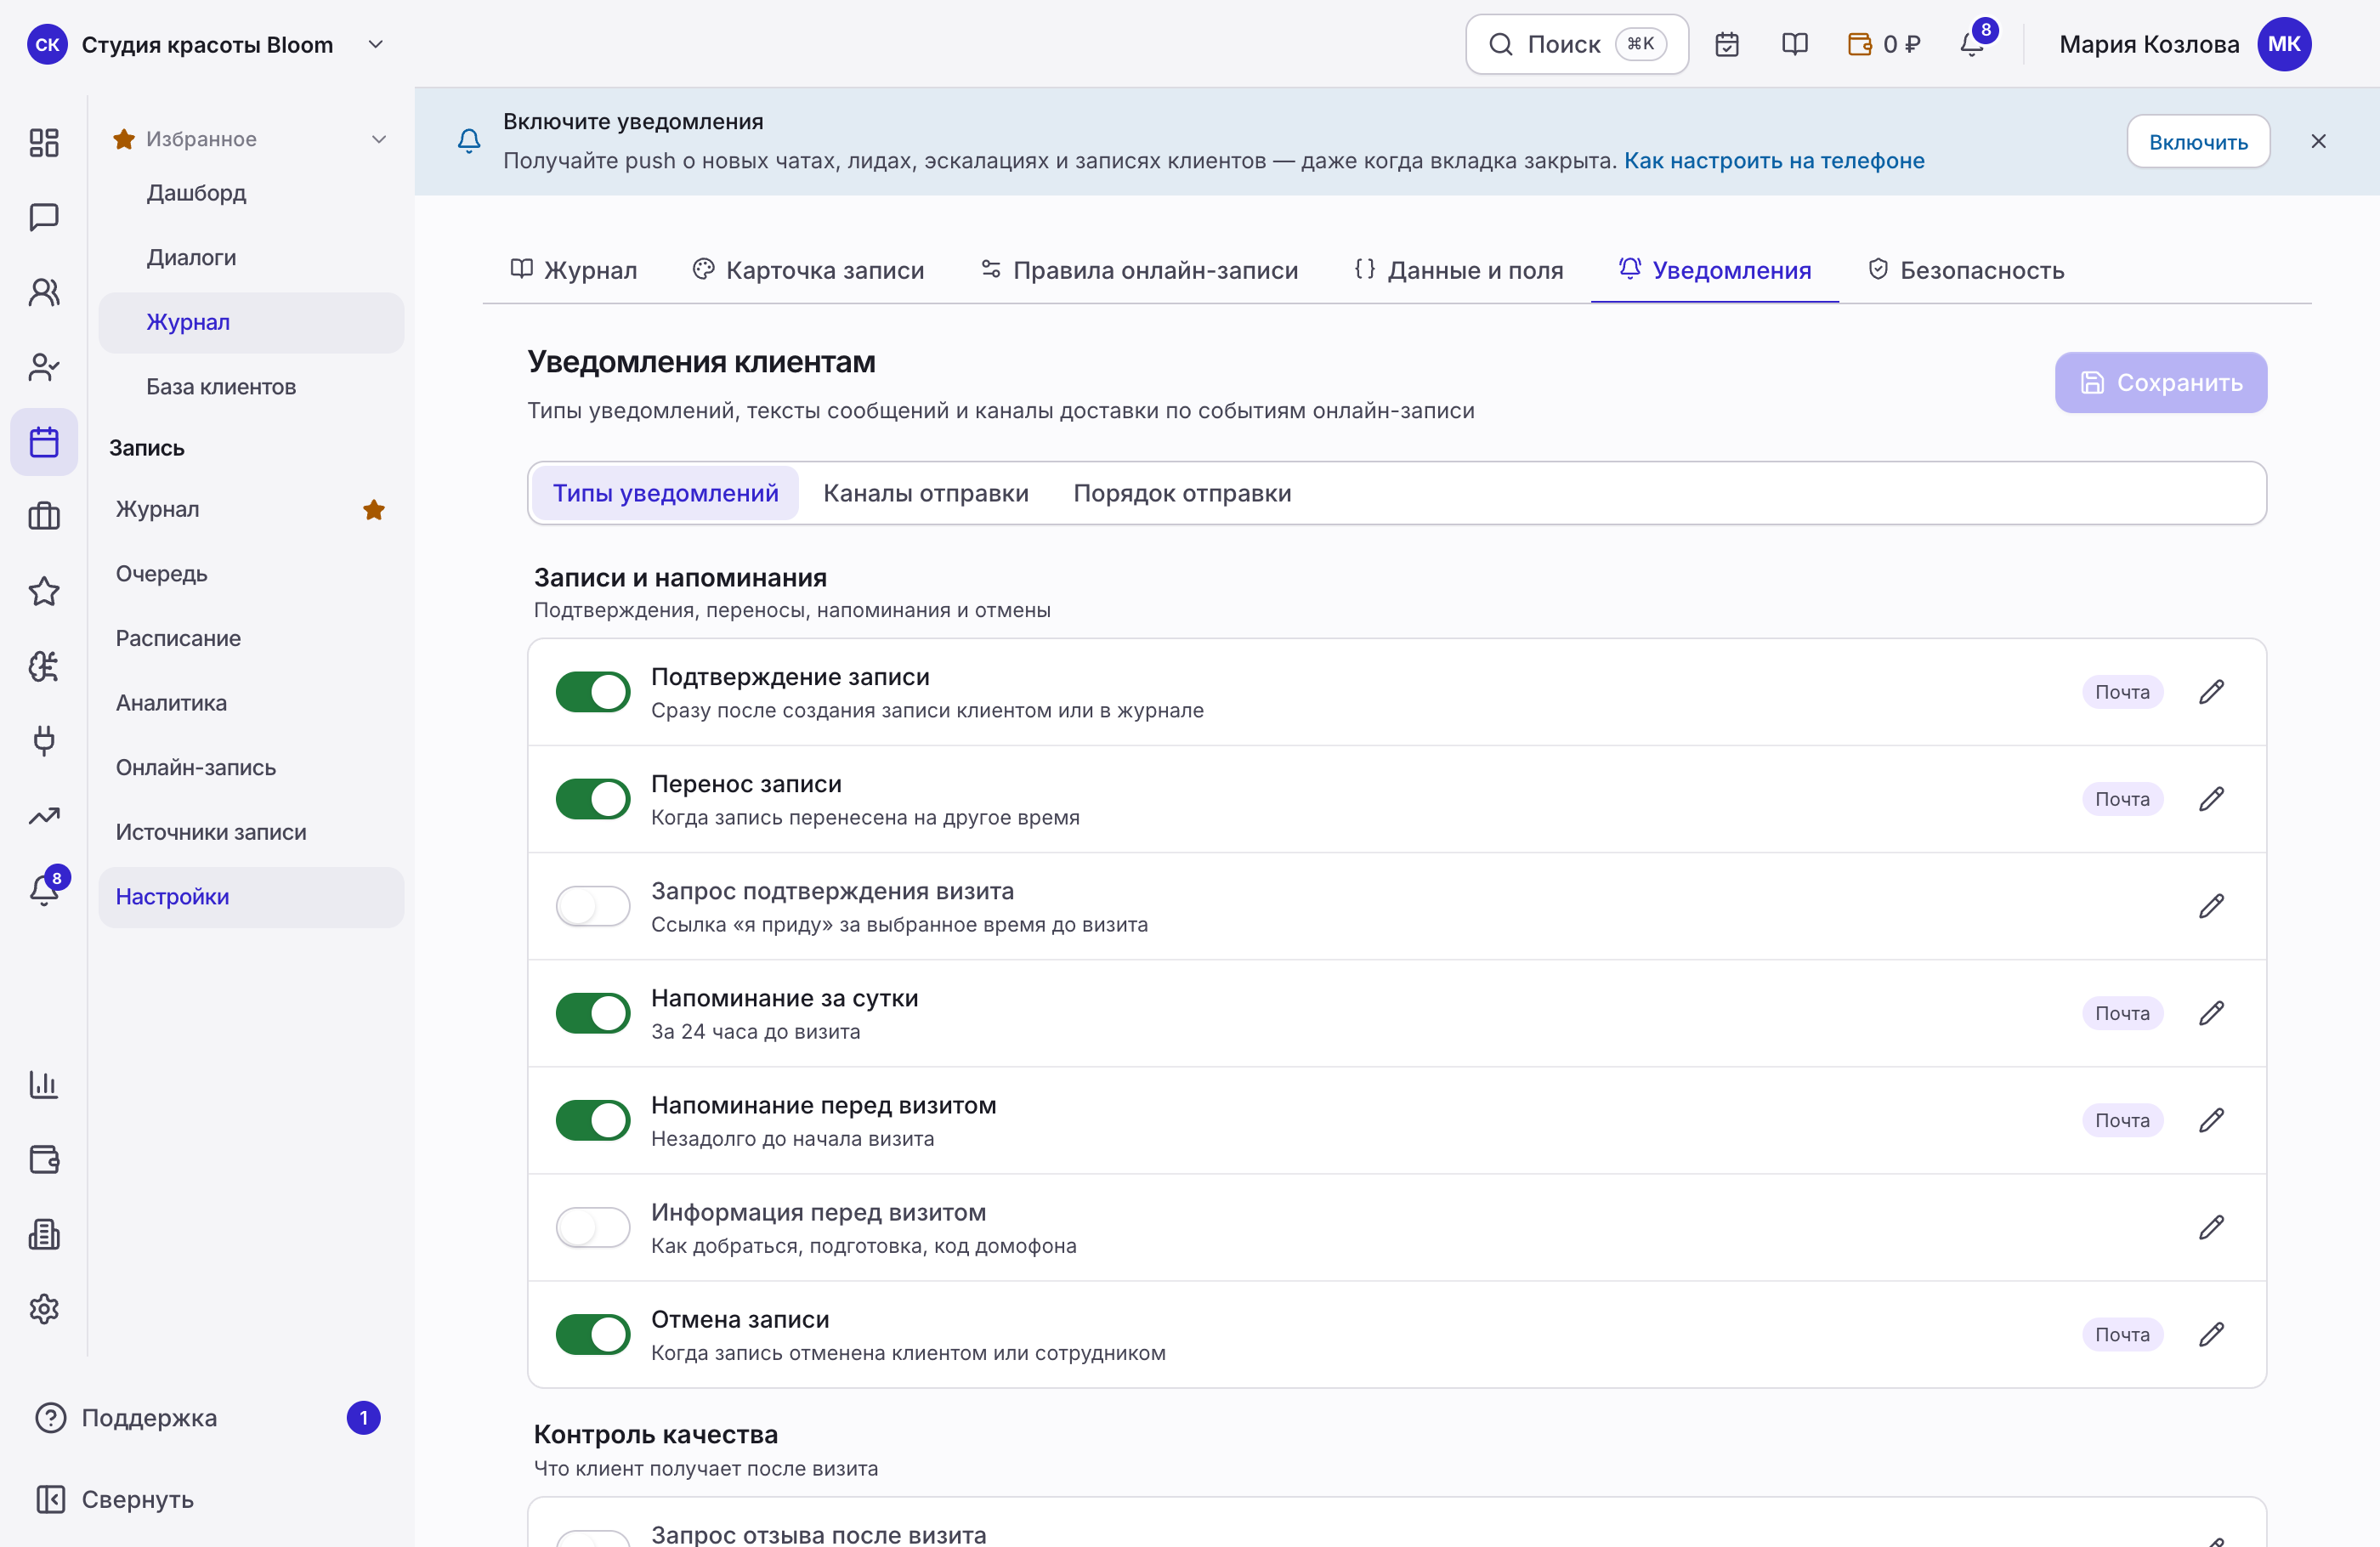2380x1547 pixels.
Task: Open the bar chart reports icon in left rail
Action: 44,1084
